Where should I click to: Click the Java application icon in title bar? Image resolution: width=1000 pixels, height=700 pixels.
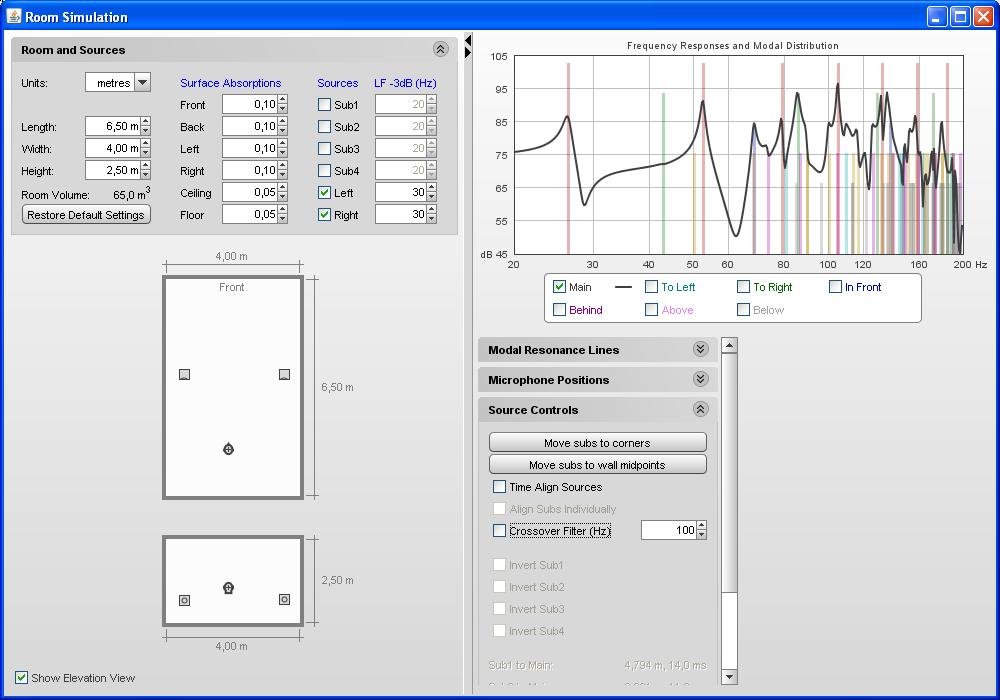click(14, 17)
